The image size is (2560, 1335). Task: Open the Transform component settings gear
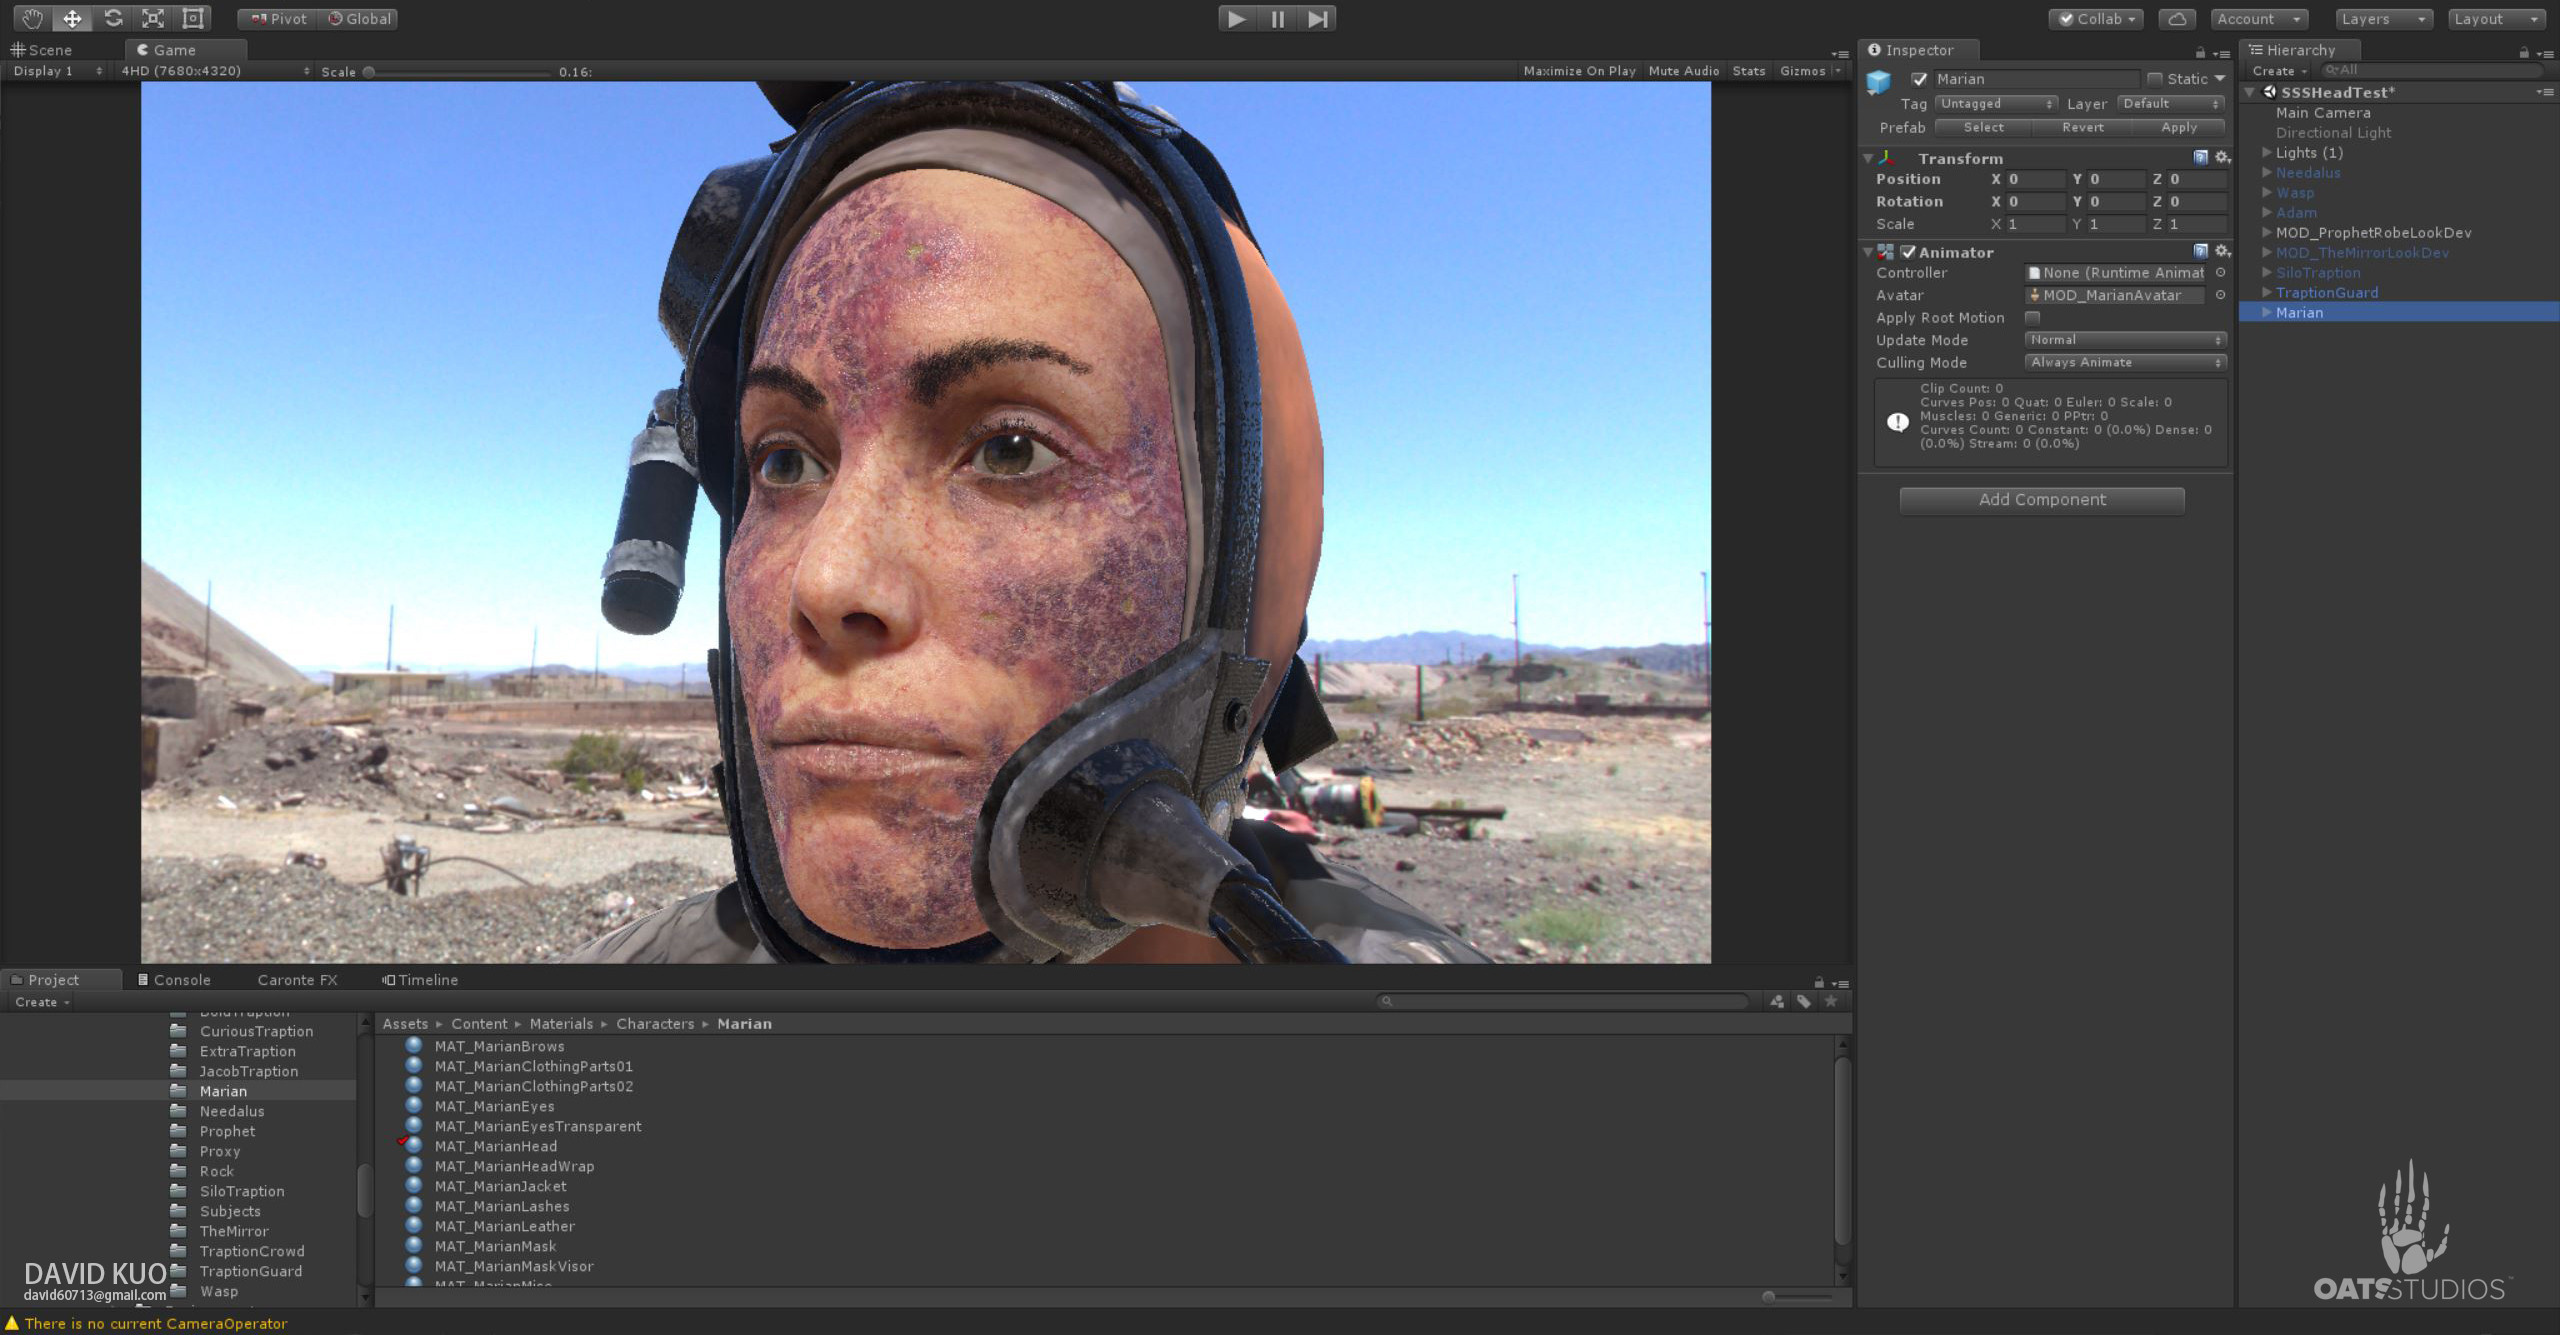tap(2221, 158)
